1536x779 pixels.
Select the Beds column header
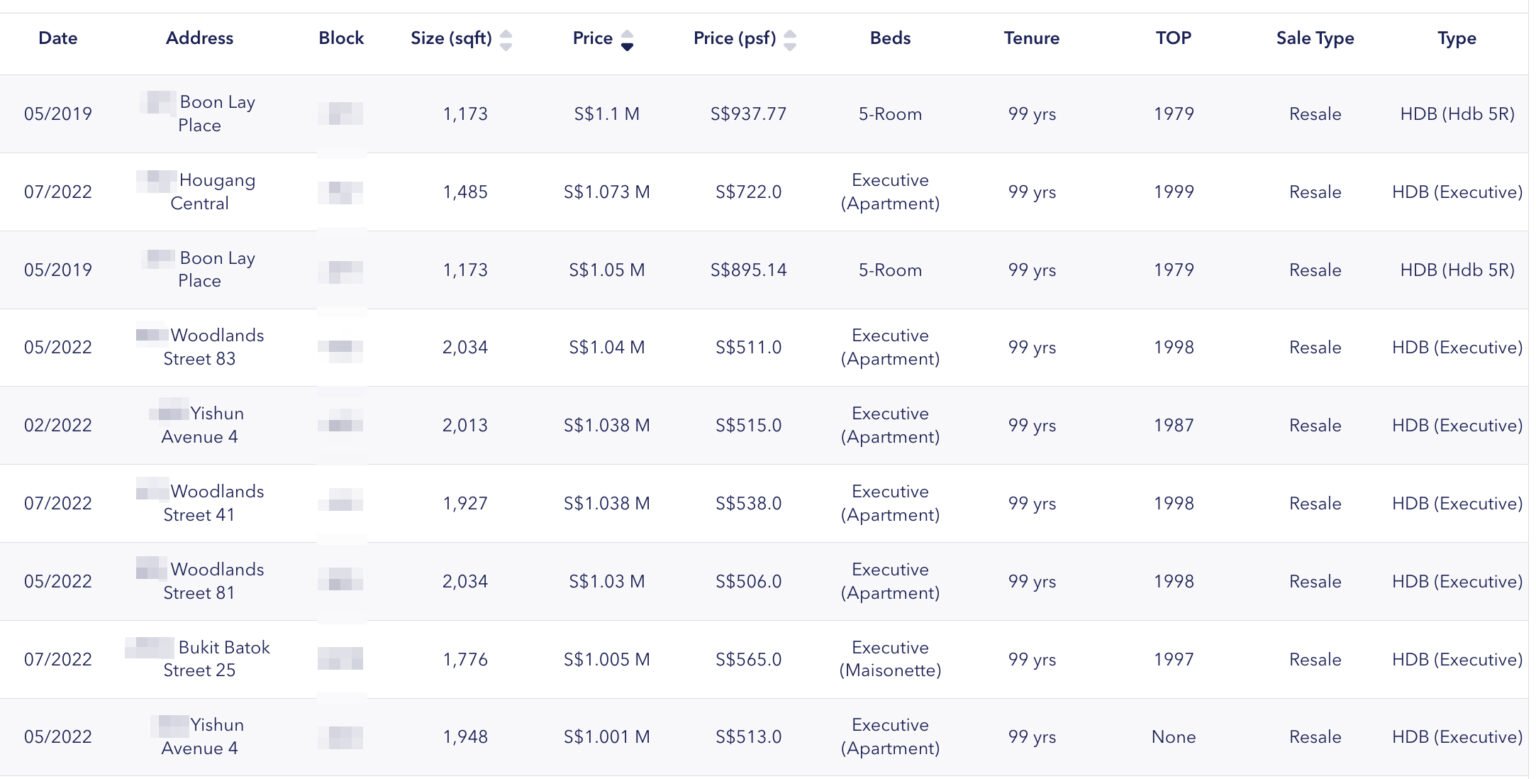pyautogui.click(x=890, y=38)
